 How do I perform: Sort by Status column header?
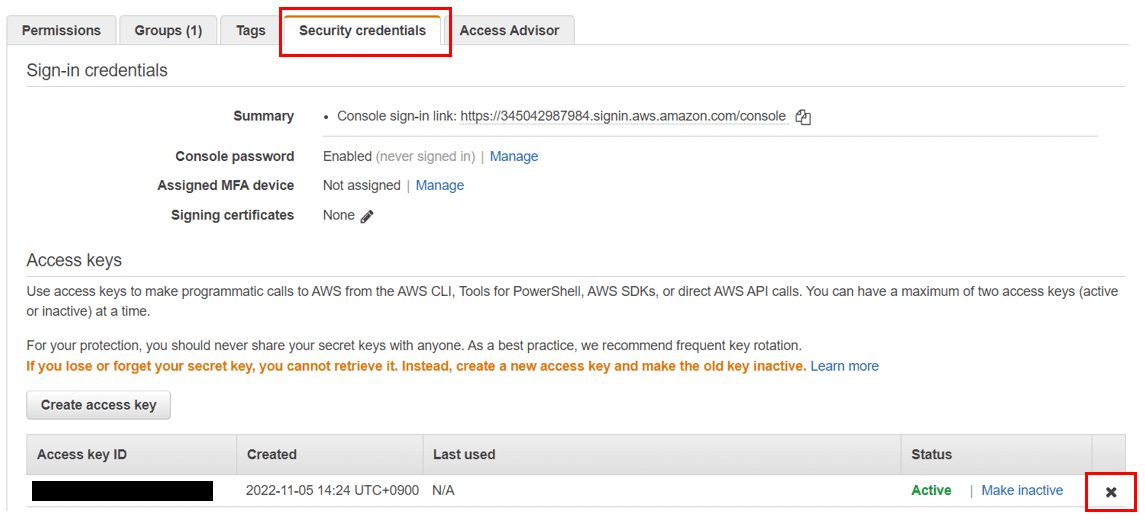tap(932, 454)
